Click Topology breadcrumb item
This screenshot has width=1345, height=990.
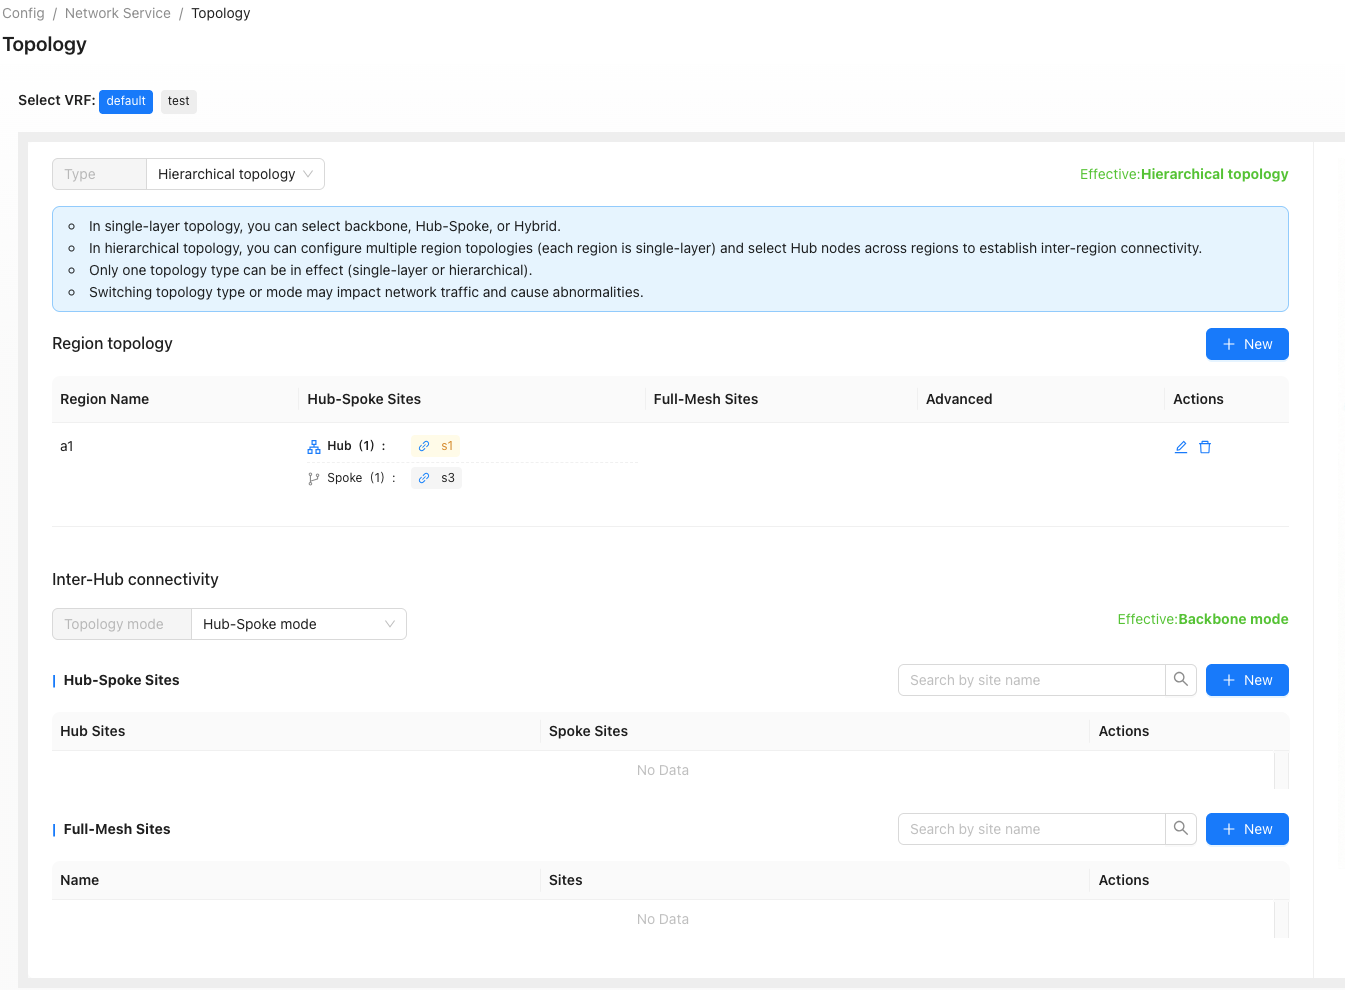(x=221, y=13)
